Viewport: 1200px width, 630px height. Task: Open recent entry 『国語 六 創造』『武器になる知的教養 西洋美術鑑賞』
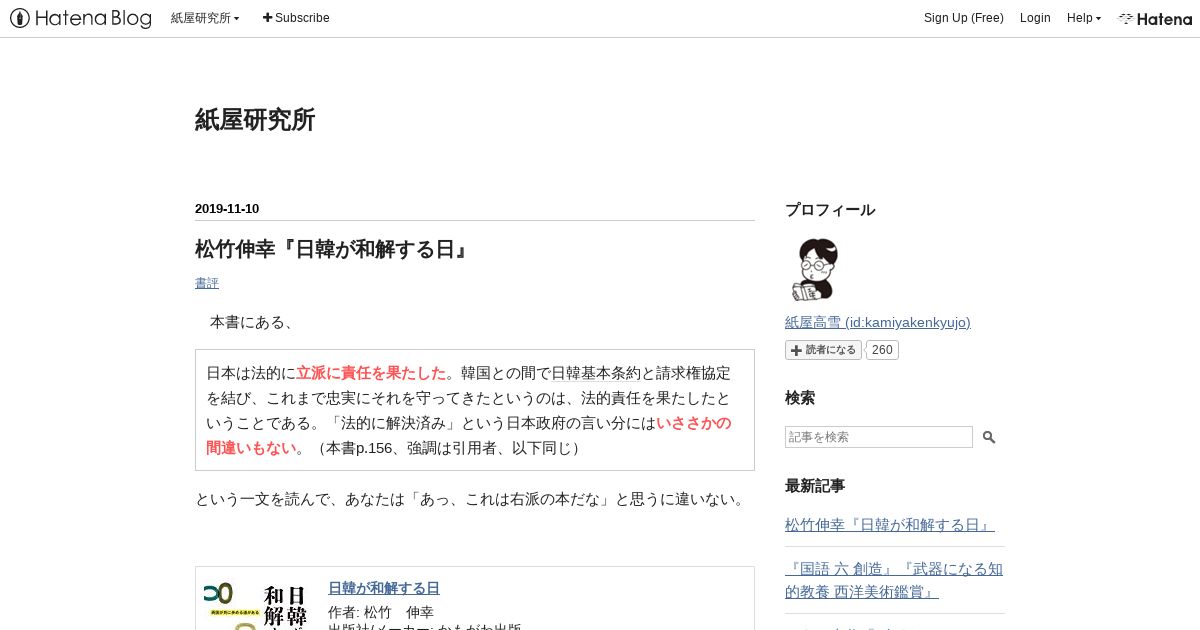pyautogui.click(x=894, y=580)
